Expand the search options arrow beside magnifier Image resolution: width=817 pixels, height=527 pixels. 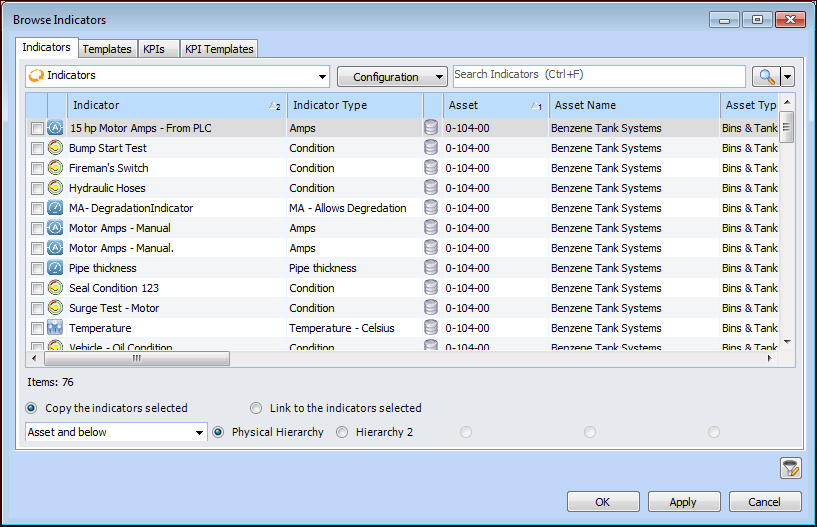(x=787, y=77)
